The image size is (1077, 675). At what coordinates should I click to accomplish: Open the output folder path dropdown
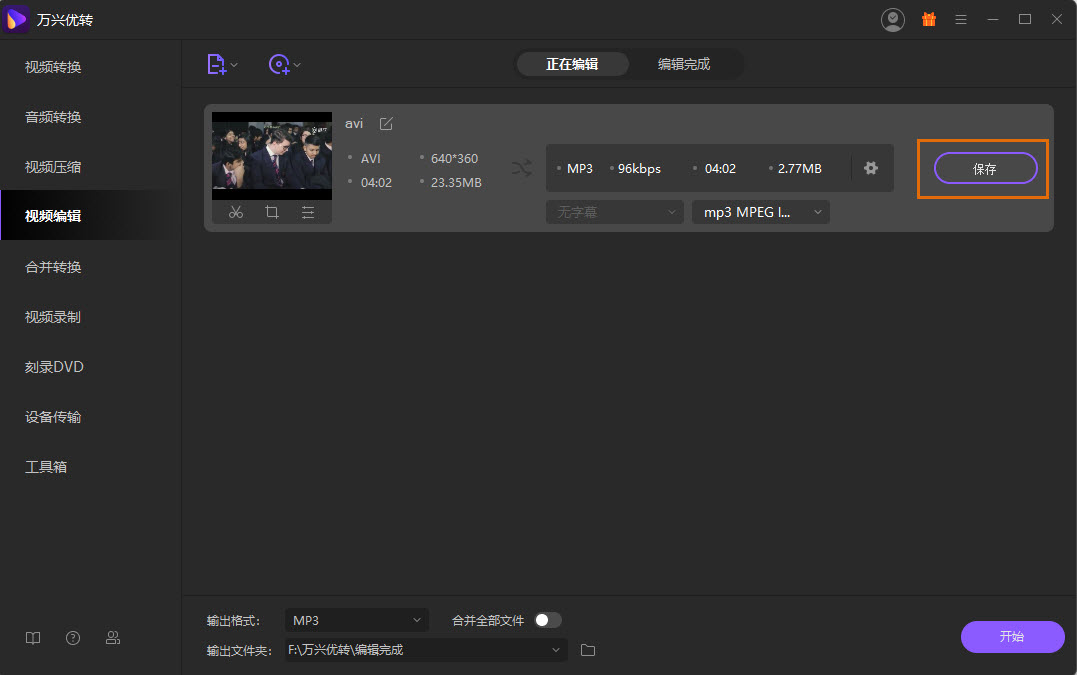pyautogui.click(x=556, y=650)
